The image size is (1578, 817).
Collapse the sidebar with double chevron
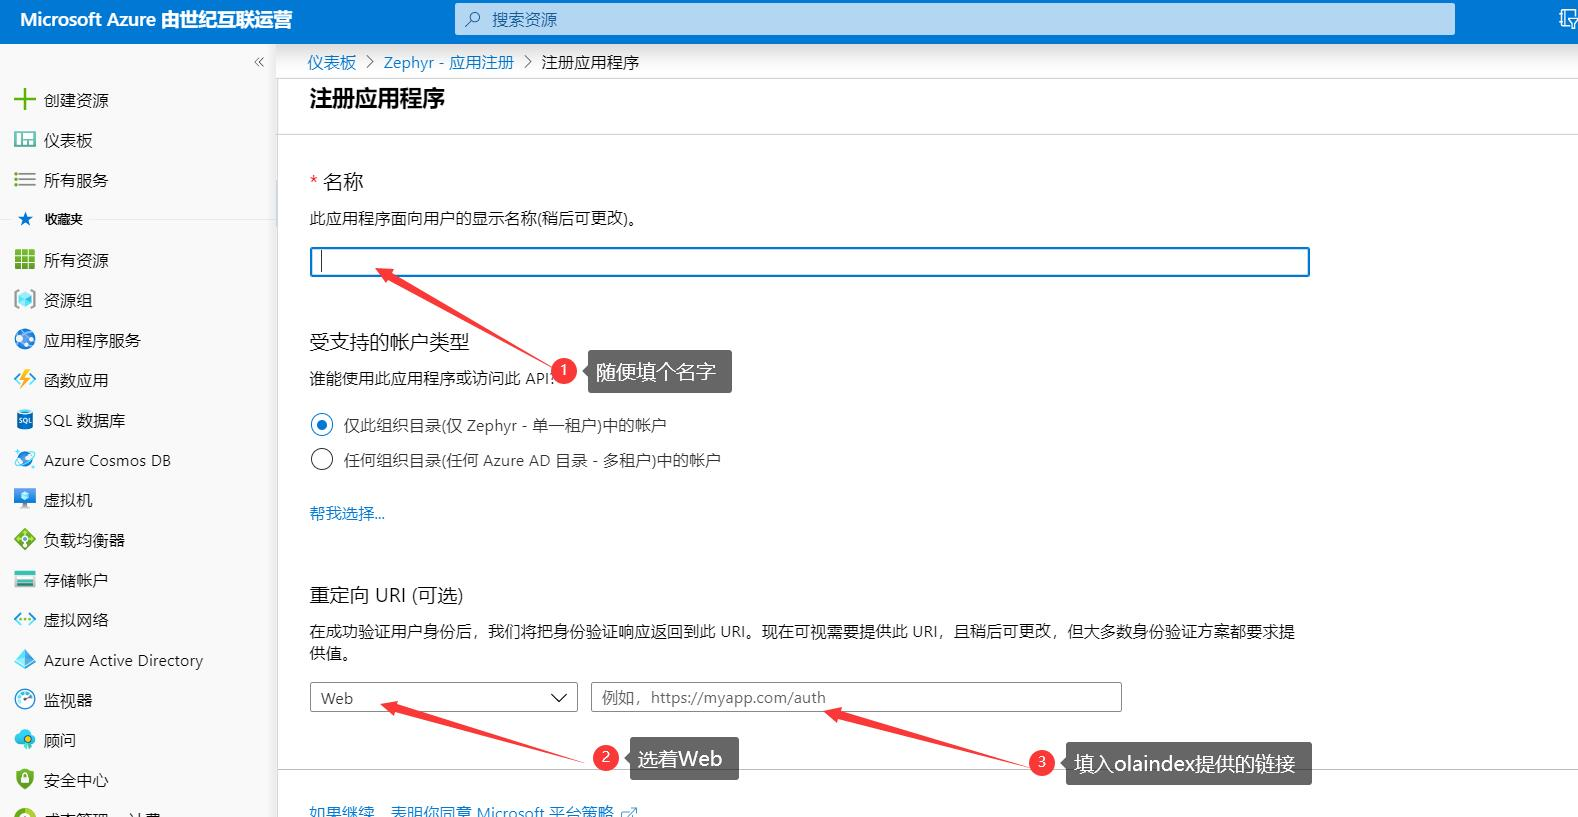point(259,62)
